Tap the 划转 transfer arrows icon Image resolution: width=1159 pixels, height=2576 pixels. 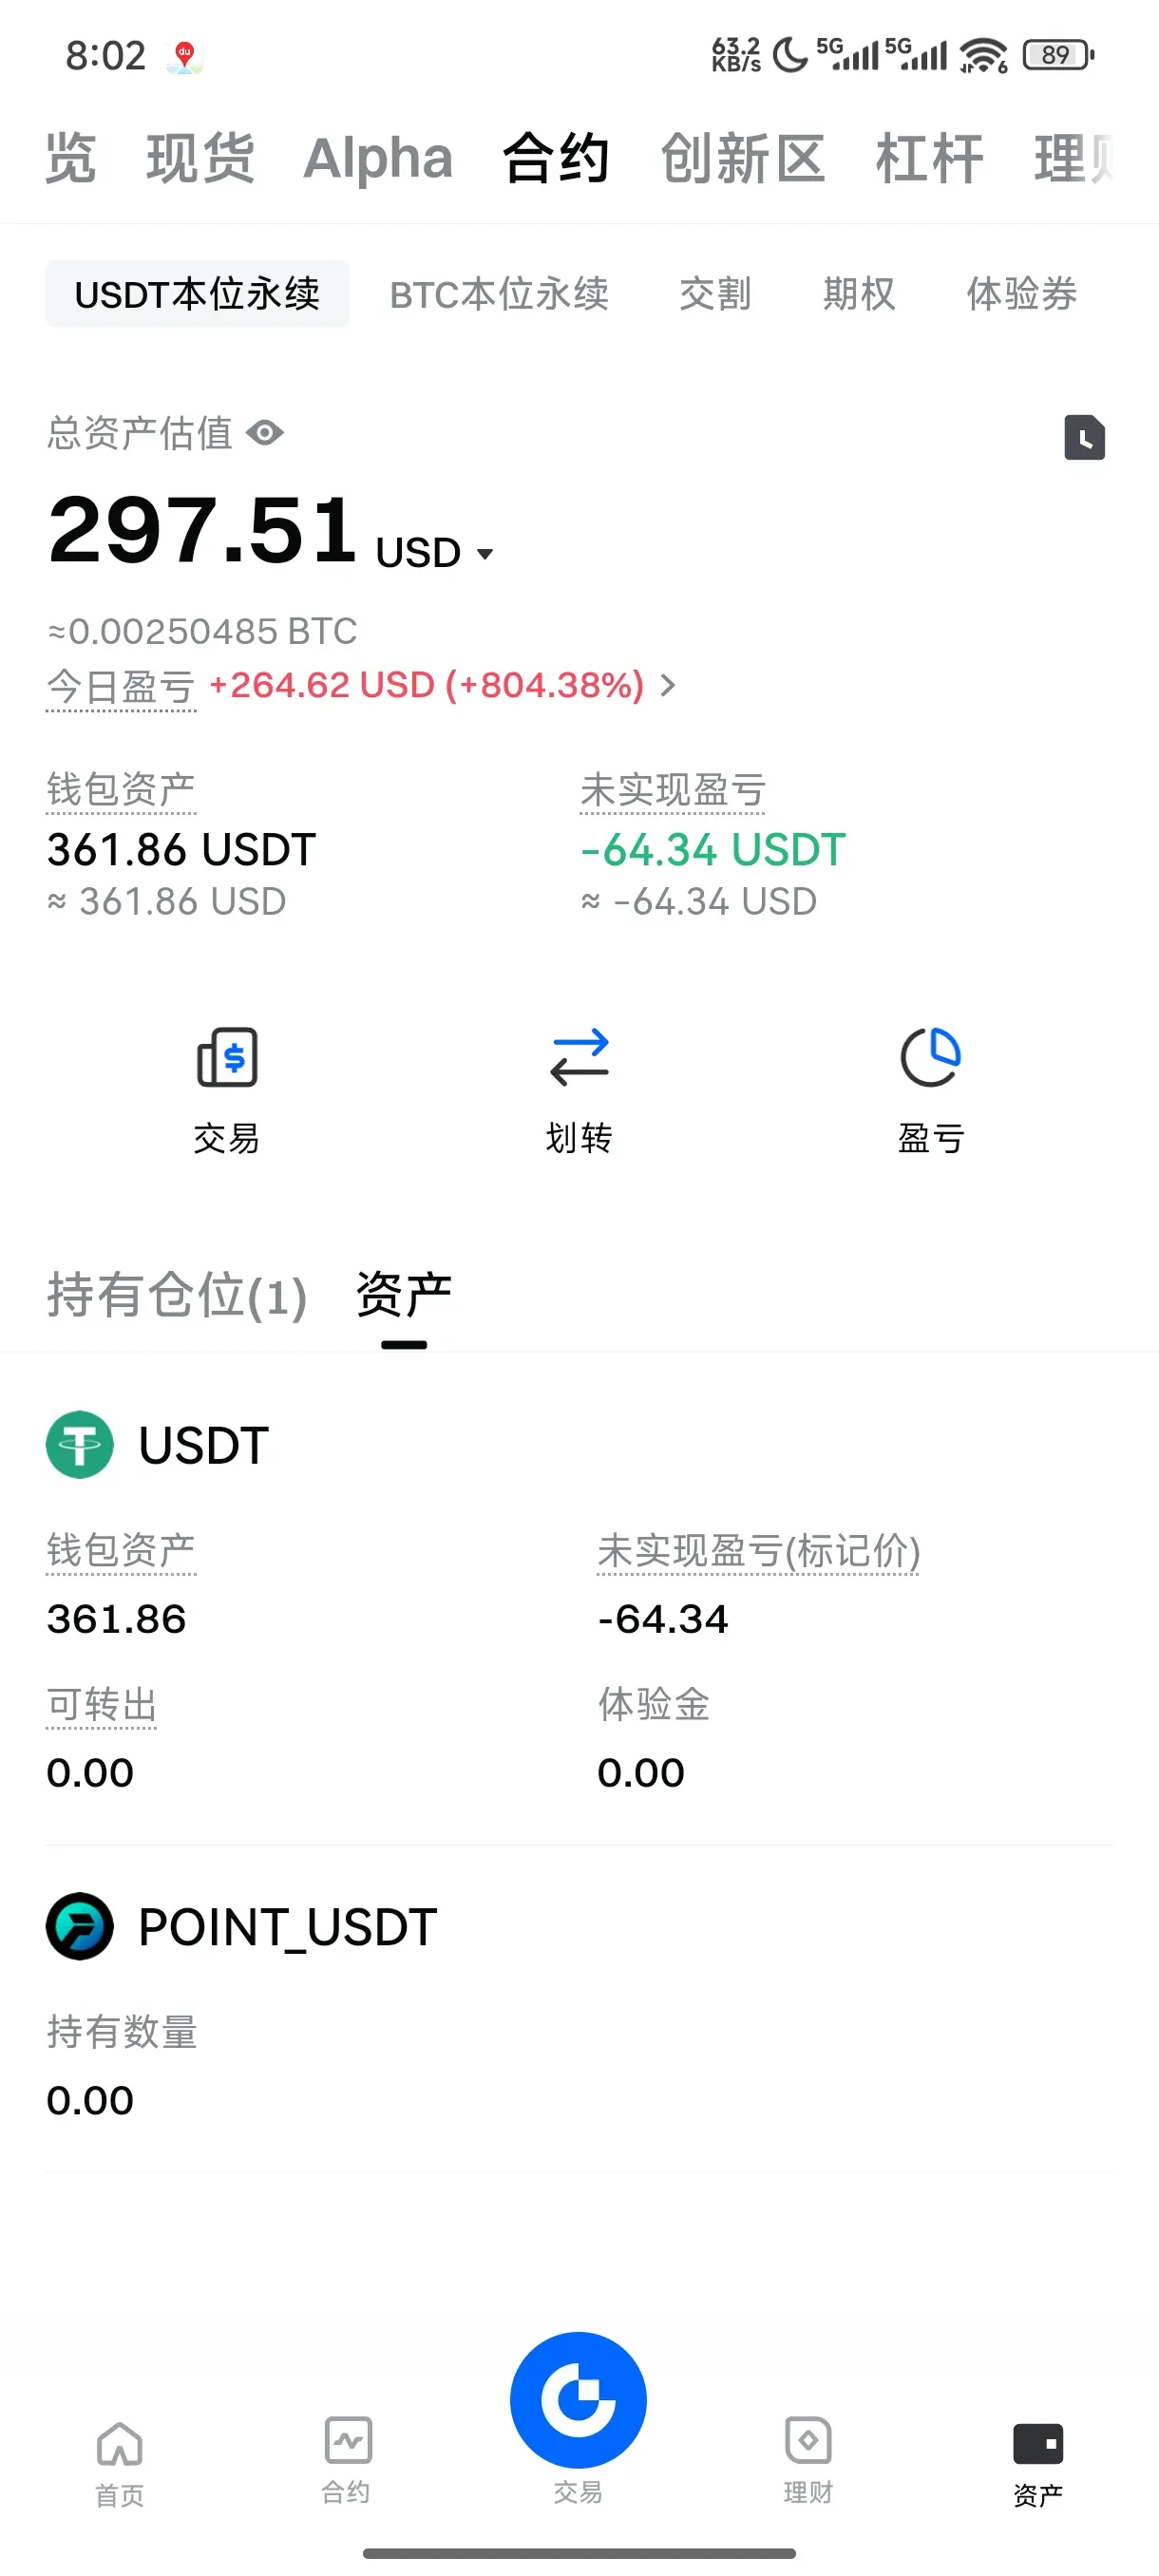[x=579, y=1057]
